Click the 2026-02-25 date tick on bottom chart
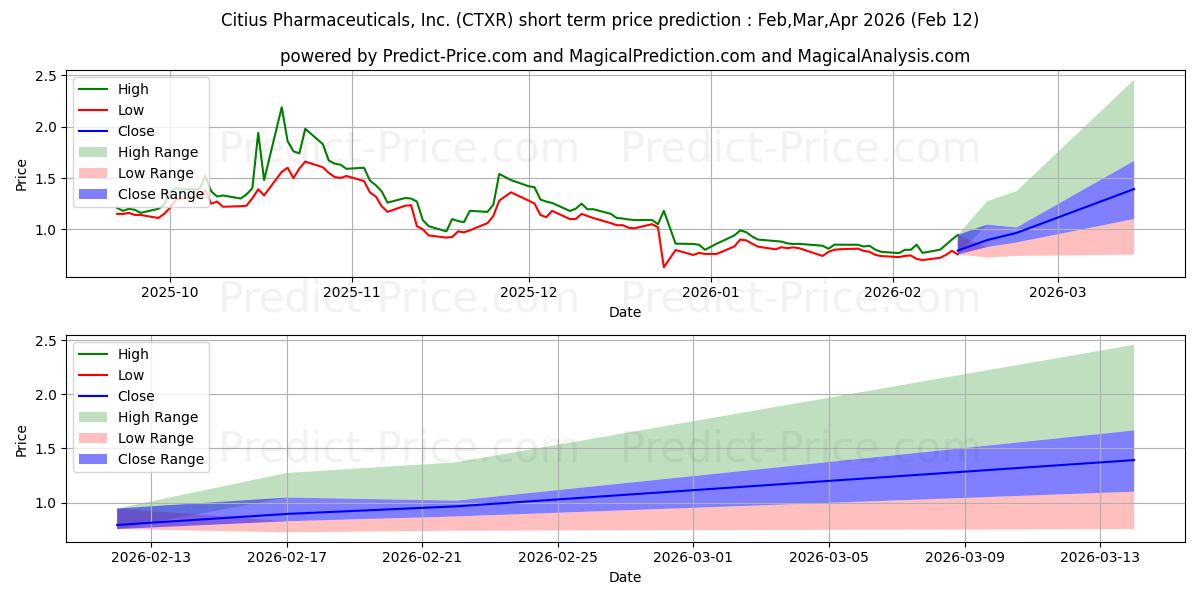Screen dimensions: 1200x600 pos(558,557)
